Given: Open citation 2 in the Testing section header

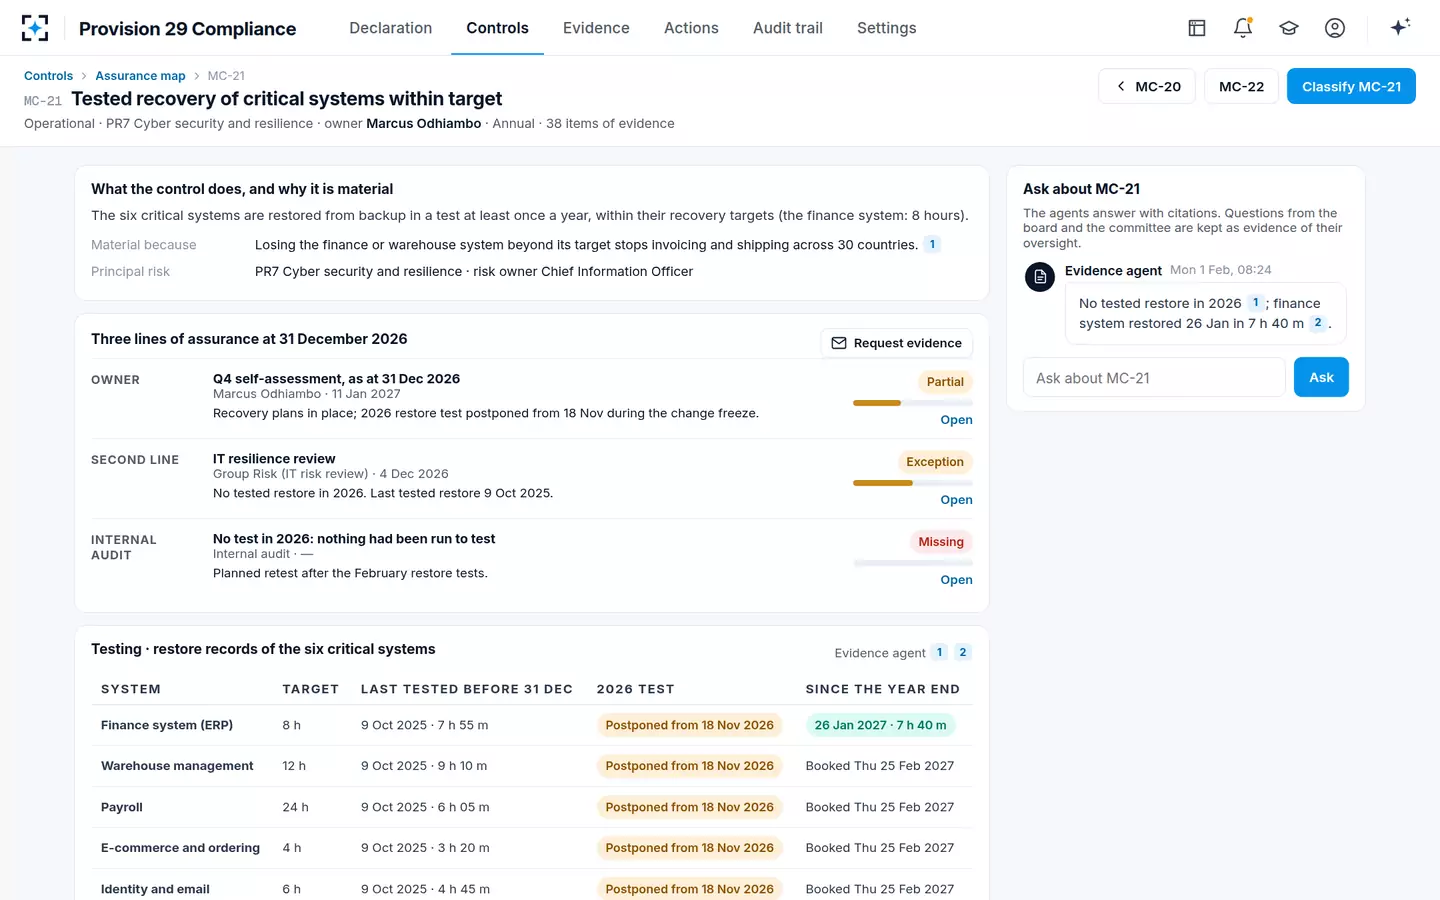Looking at the screenshot, I should 963,652.
